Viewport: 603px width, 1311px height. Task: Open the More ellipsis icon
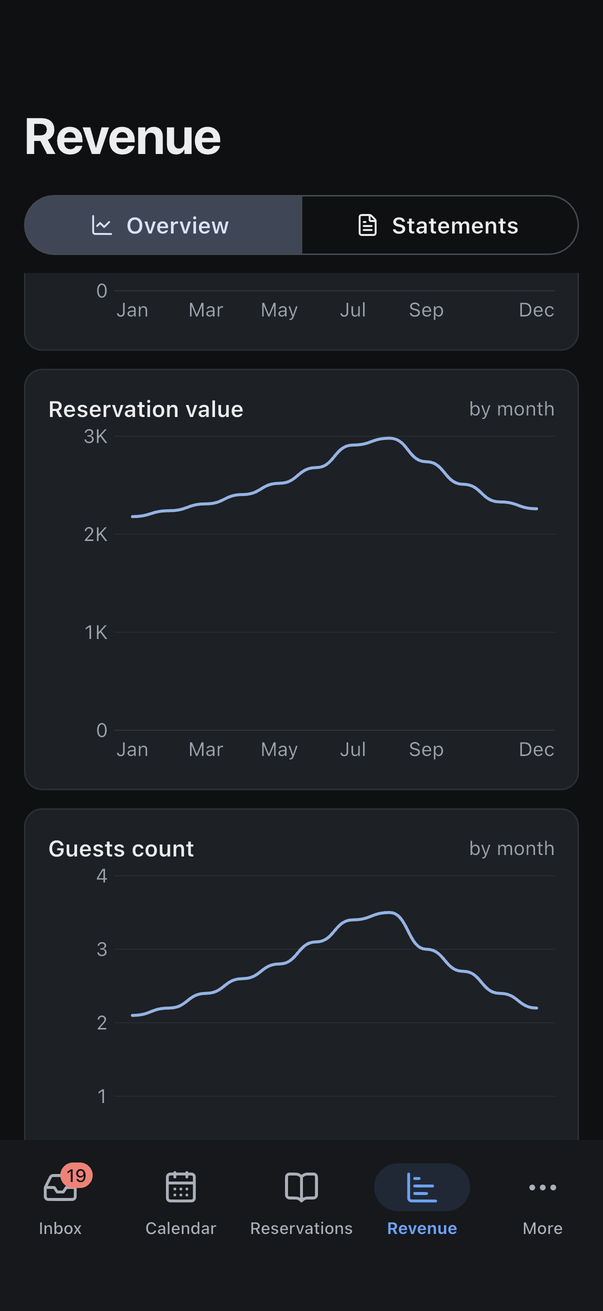542,1187
